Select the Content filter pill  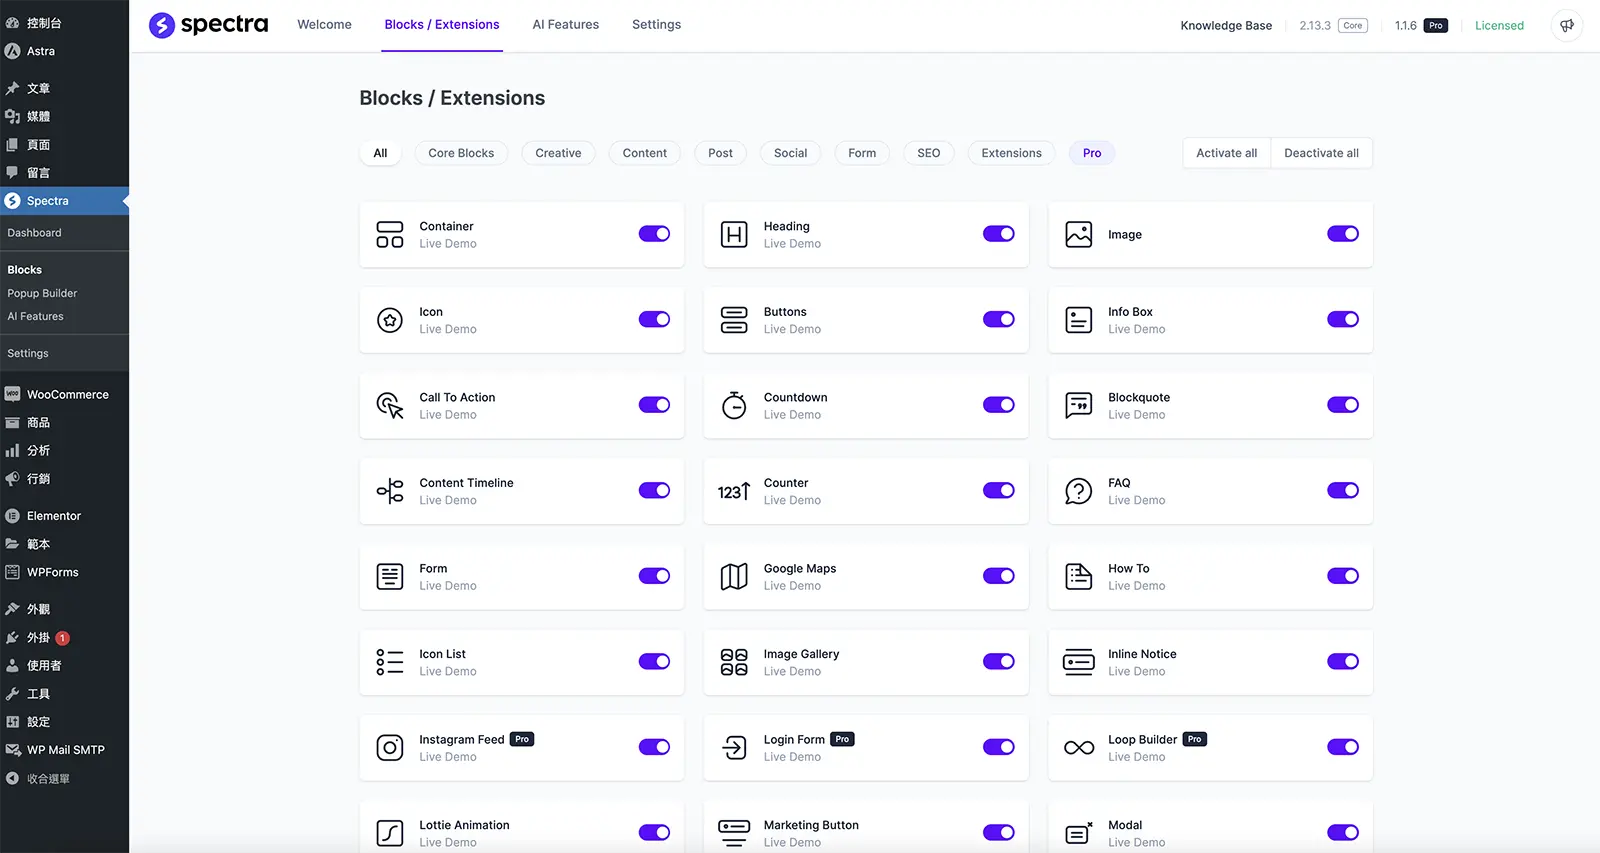click(644, 153)
